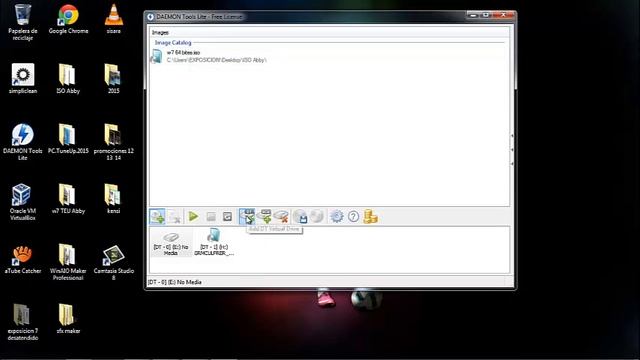Image resolution: width=640 pixels, height=360 pixels.
Task: Click the Remove Virtual Drive icon
Action: (x=282, y=216)
